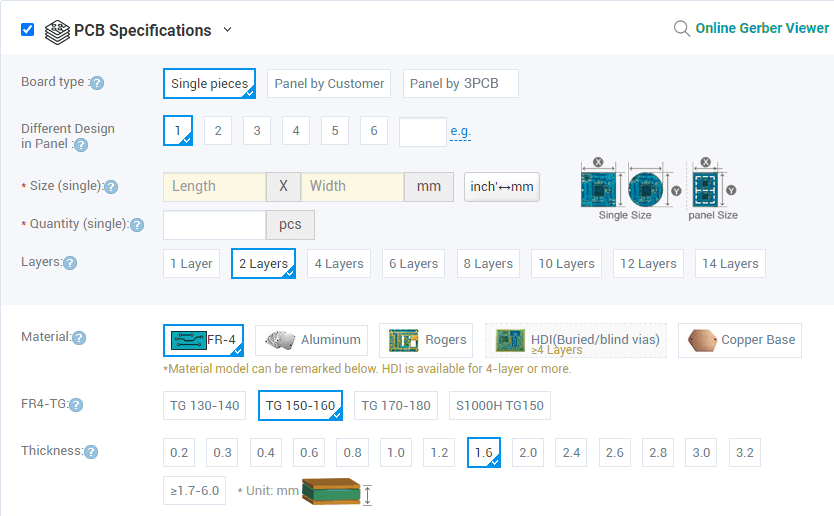
Task: Click the help icon beside Thickness label
Action: [91, 452]
